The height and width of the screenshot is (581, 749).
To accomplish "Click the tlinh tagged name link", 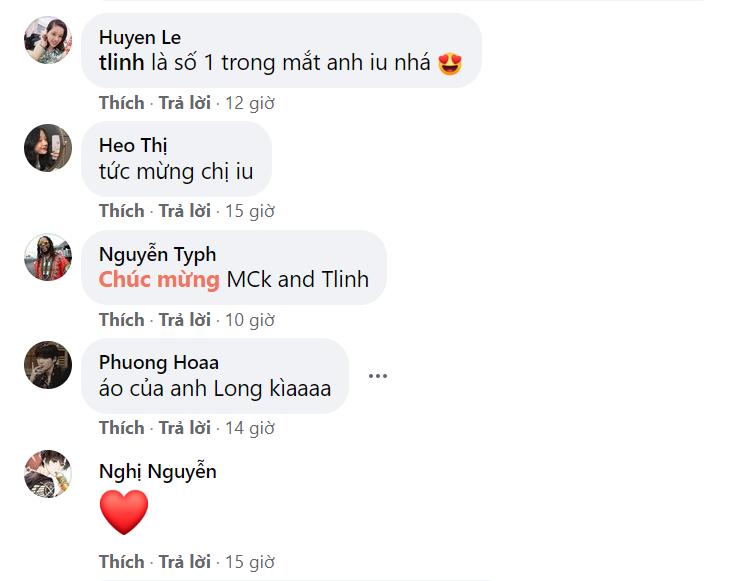I will click(121, 63).
